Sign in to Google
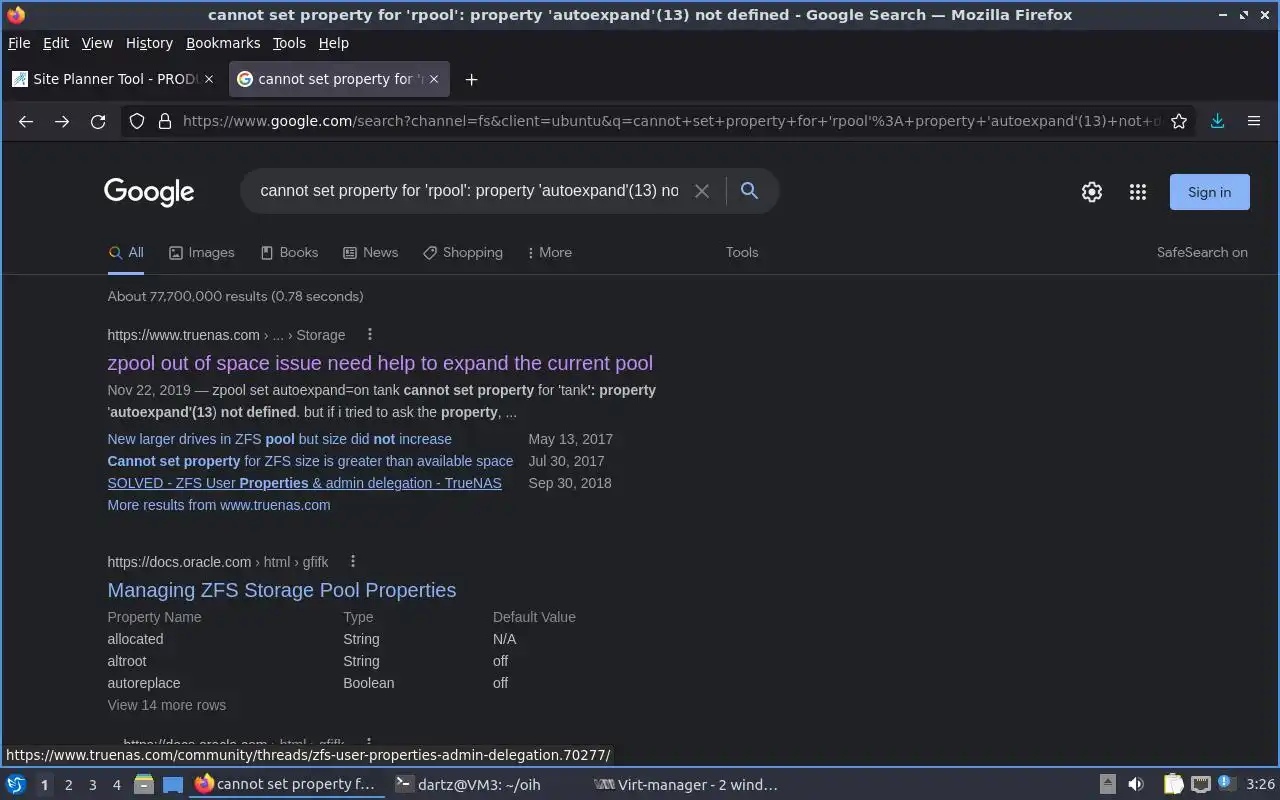The width and height of the screenshot is (1280, 800). [1209, 192]
